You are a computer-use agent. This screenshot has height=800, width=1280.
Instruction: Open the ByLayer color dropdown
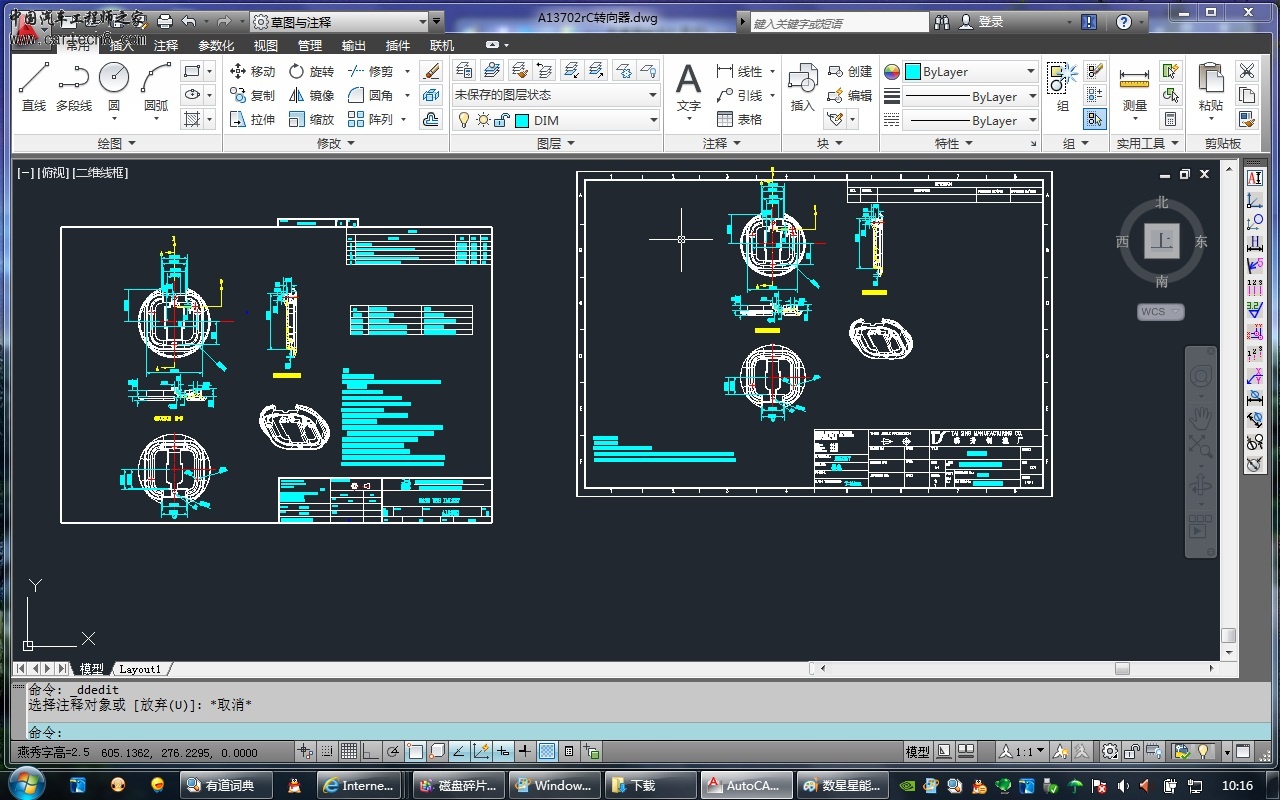coord(971,72)
